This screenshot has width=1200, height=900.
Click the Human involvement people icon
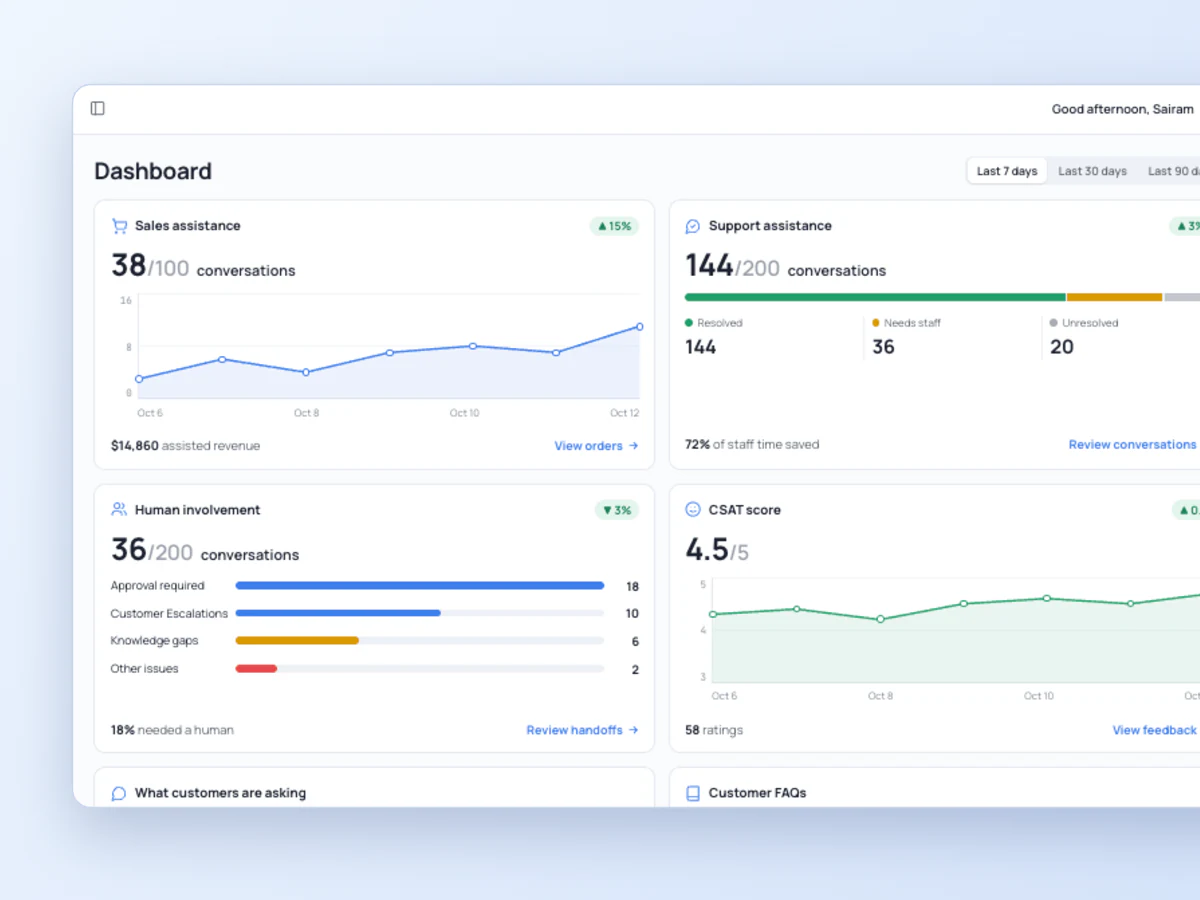point(119,510)
